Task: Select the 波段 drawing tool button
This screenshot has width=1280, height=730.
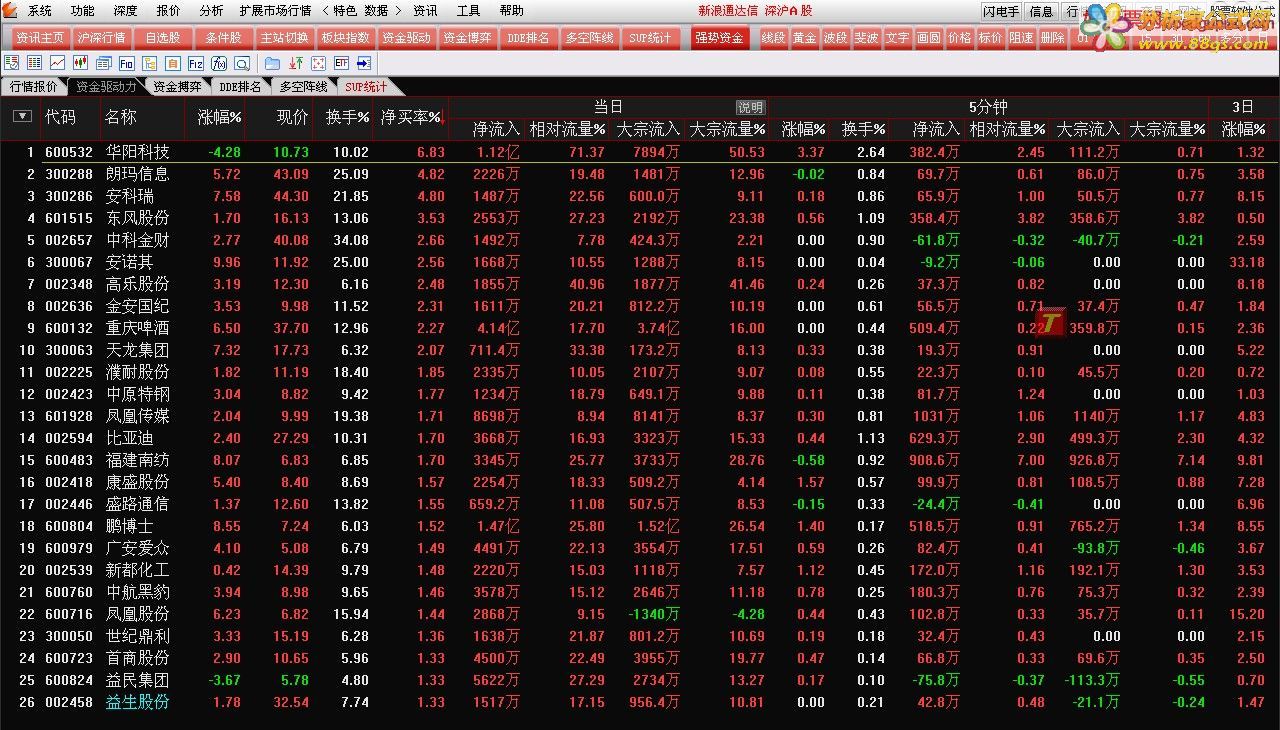Action: pyautogui.click(x=835, y=38)
